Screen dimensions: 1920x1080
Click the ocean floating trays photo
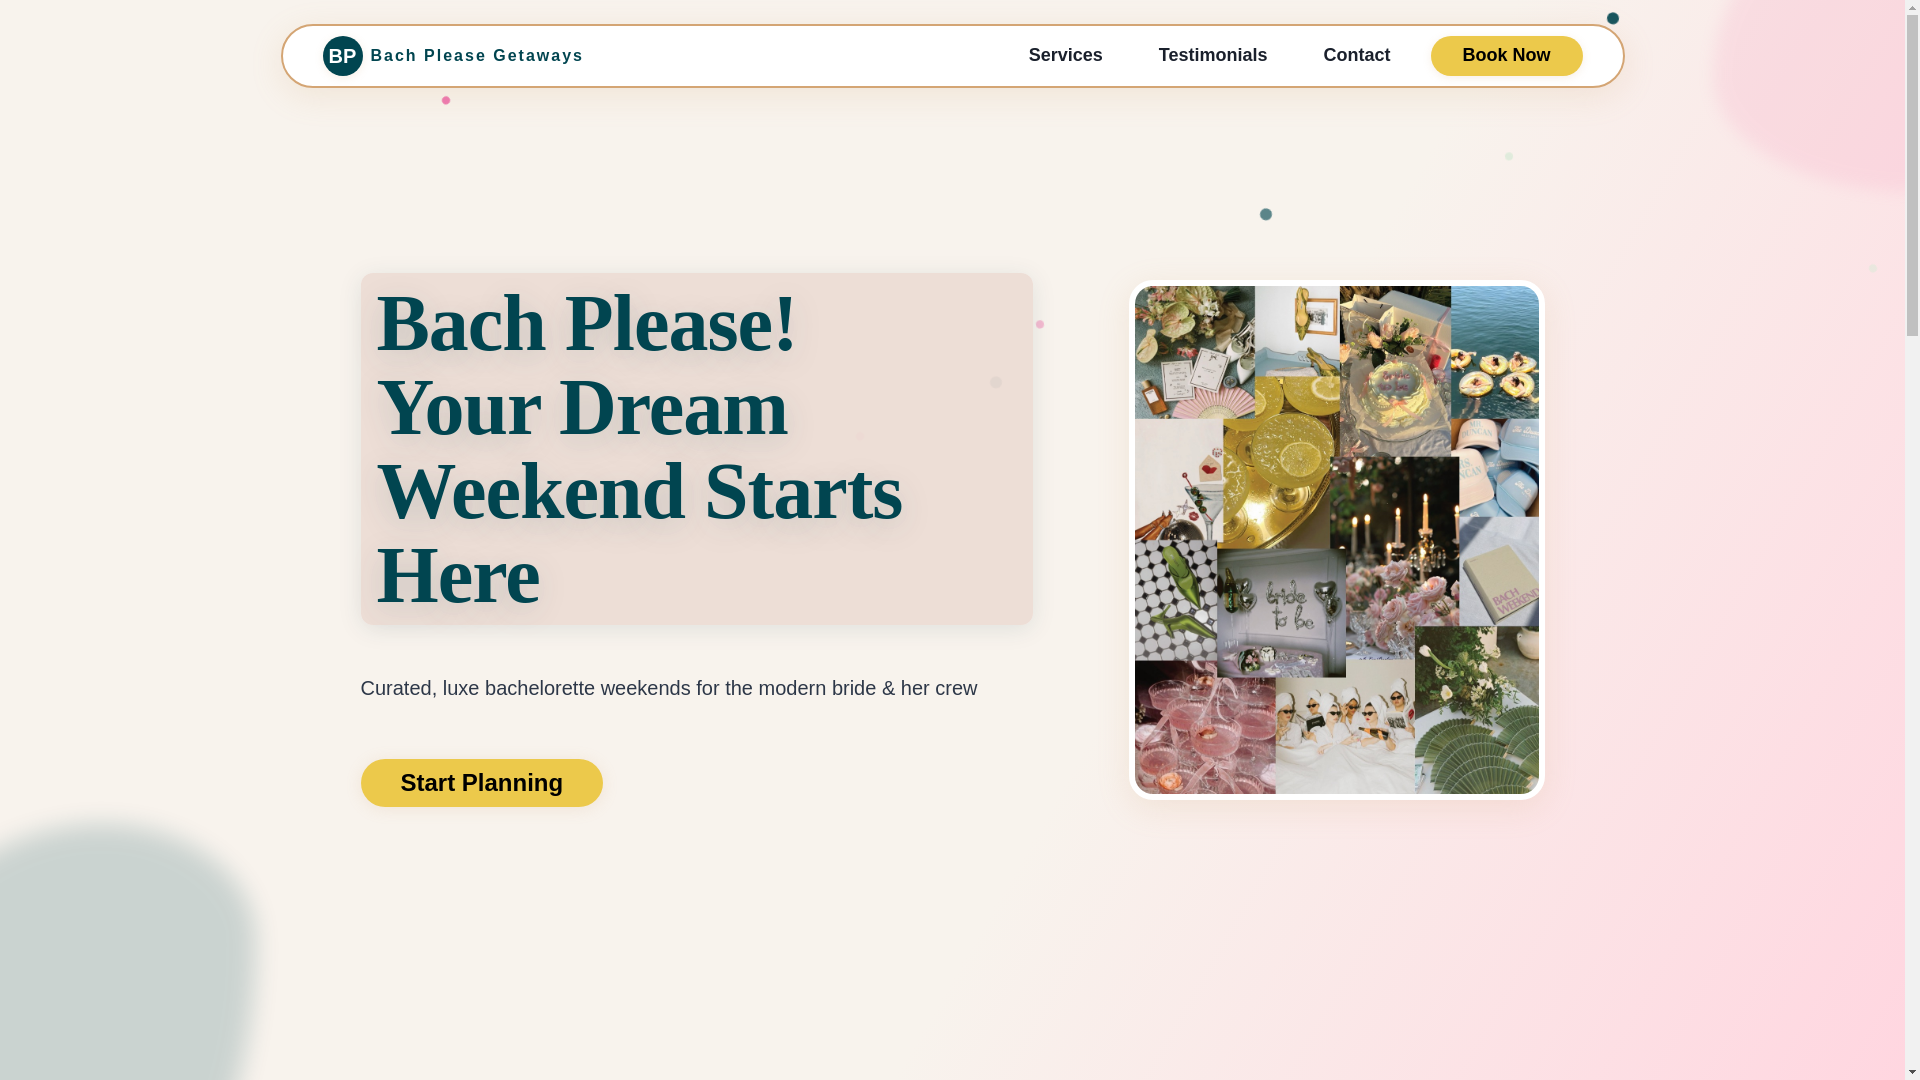pos(1494,352)
